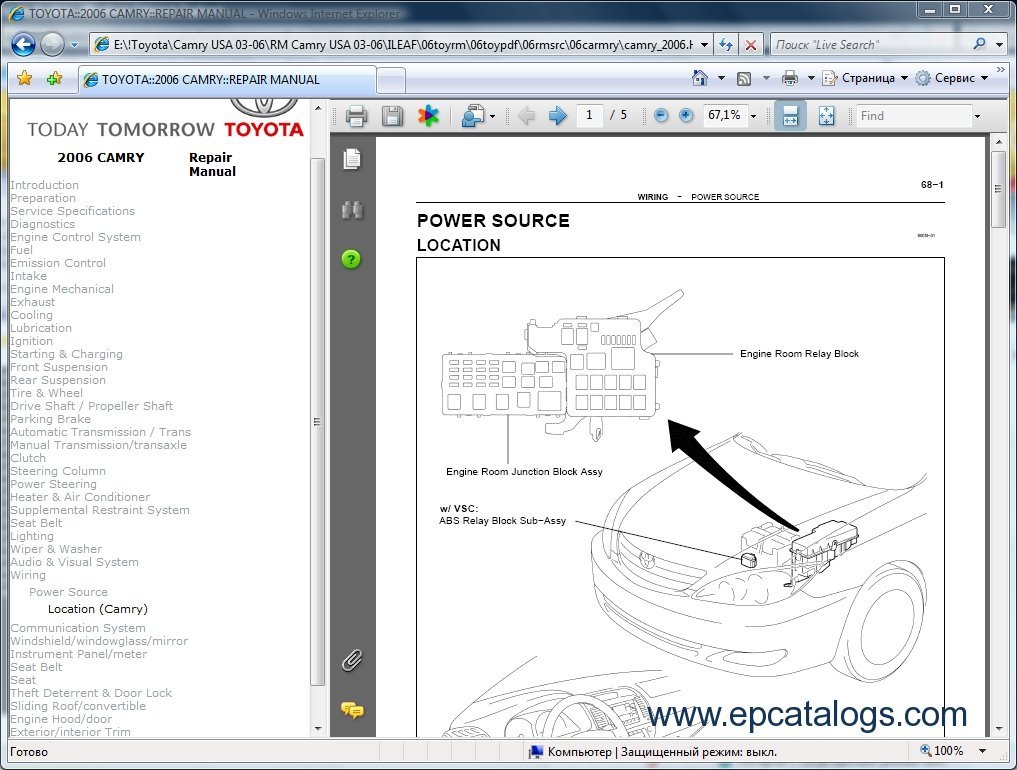This screenshot has height=770, width=1017.
Task: Print the PDF document
Action: point(356,116)
